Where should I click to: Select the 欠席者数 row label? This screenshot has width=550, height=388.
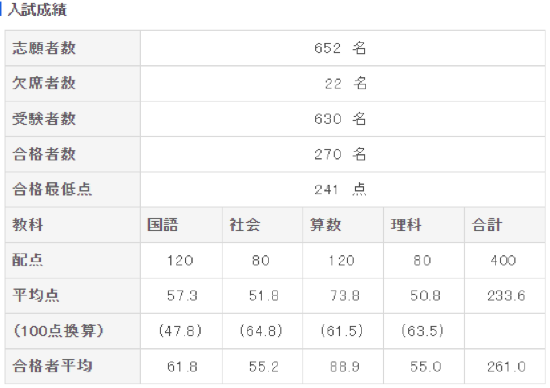point(44,83)
